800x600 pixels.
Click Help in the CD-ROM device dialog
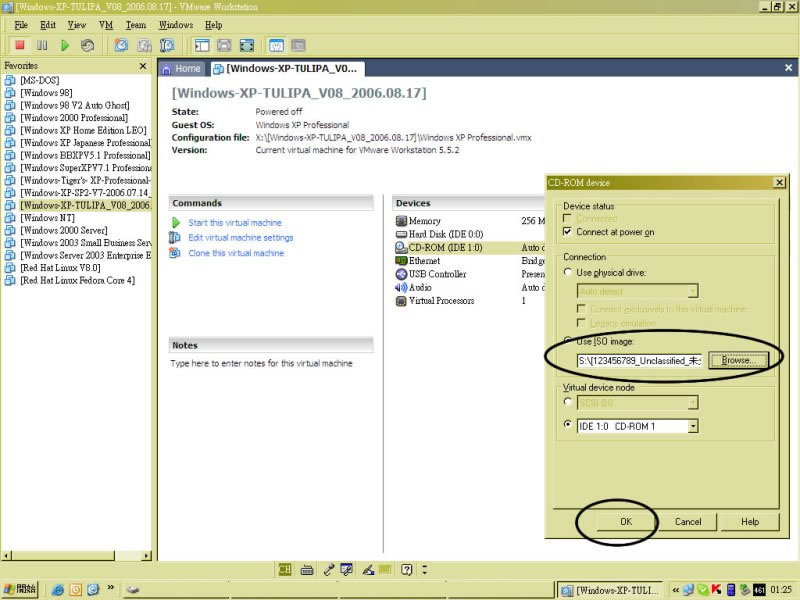750,521
